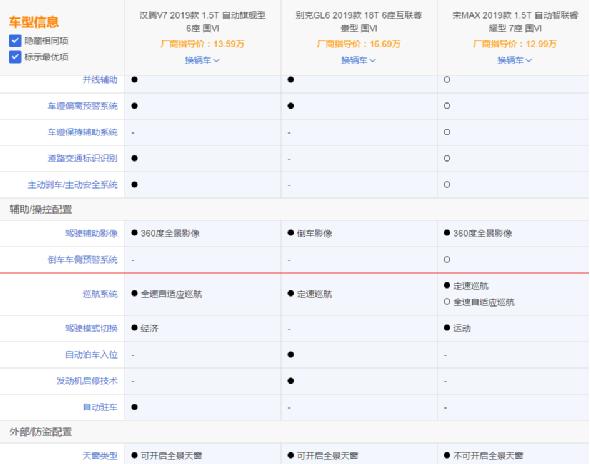This screenshot has width=590, height=464.
Task: Toggle the 标示最优项 checkbox
Action: coord(15,57)
